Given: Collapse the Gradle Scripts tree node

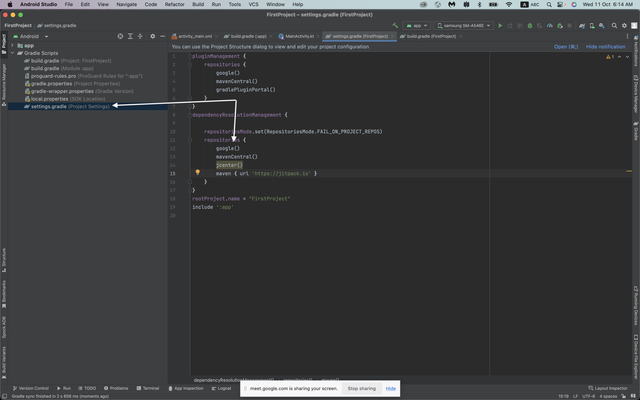Looking at the screenshot, I should point(12,53).
